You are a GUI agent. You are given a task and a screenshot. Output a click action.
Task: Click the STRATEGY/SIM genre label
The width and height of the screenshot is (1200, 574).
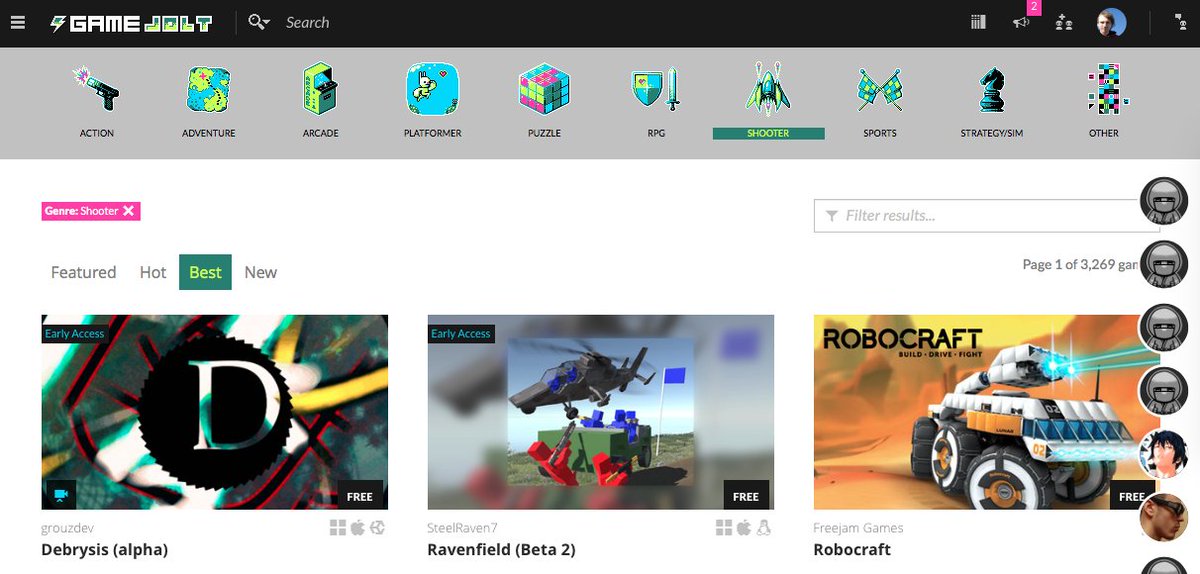point(992,133)
